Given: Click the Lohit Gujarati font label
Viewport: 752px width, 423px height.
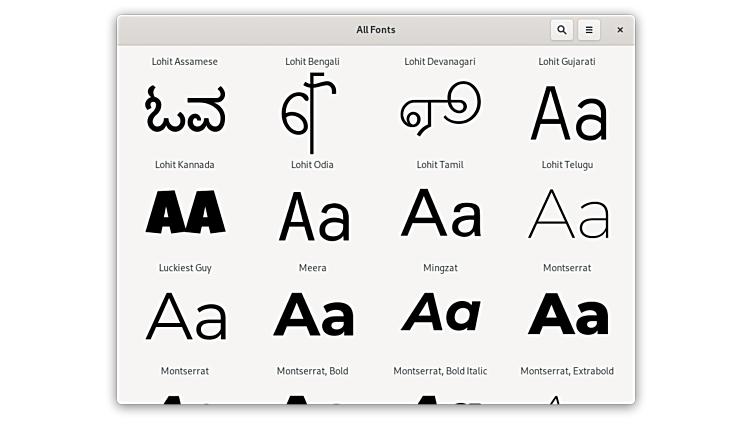Looking at the screenshot, I should coord(567,62).
